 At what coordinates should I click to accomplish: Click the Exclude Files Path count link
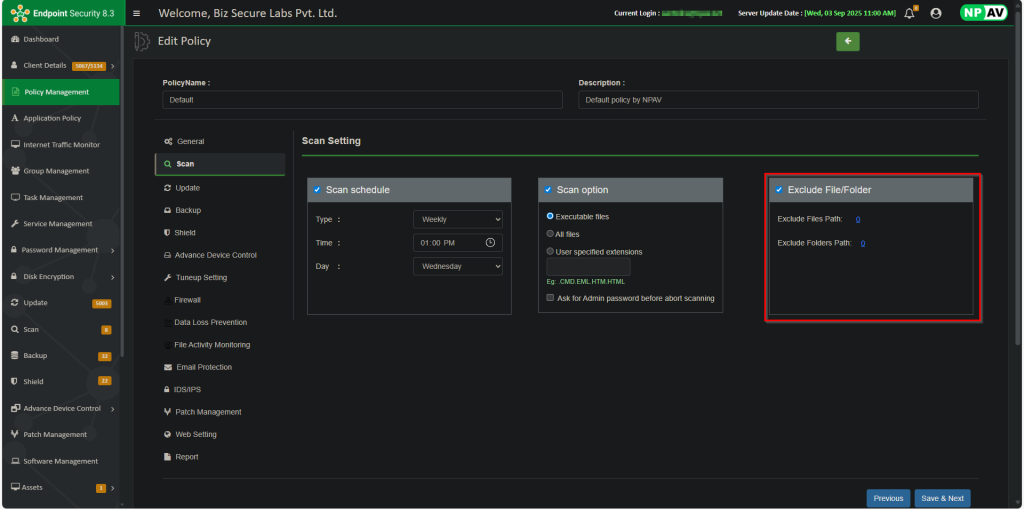coord(858,219)
